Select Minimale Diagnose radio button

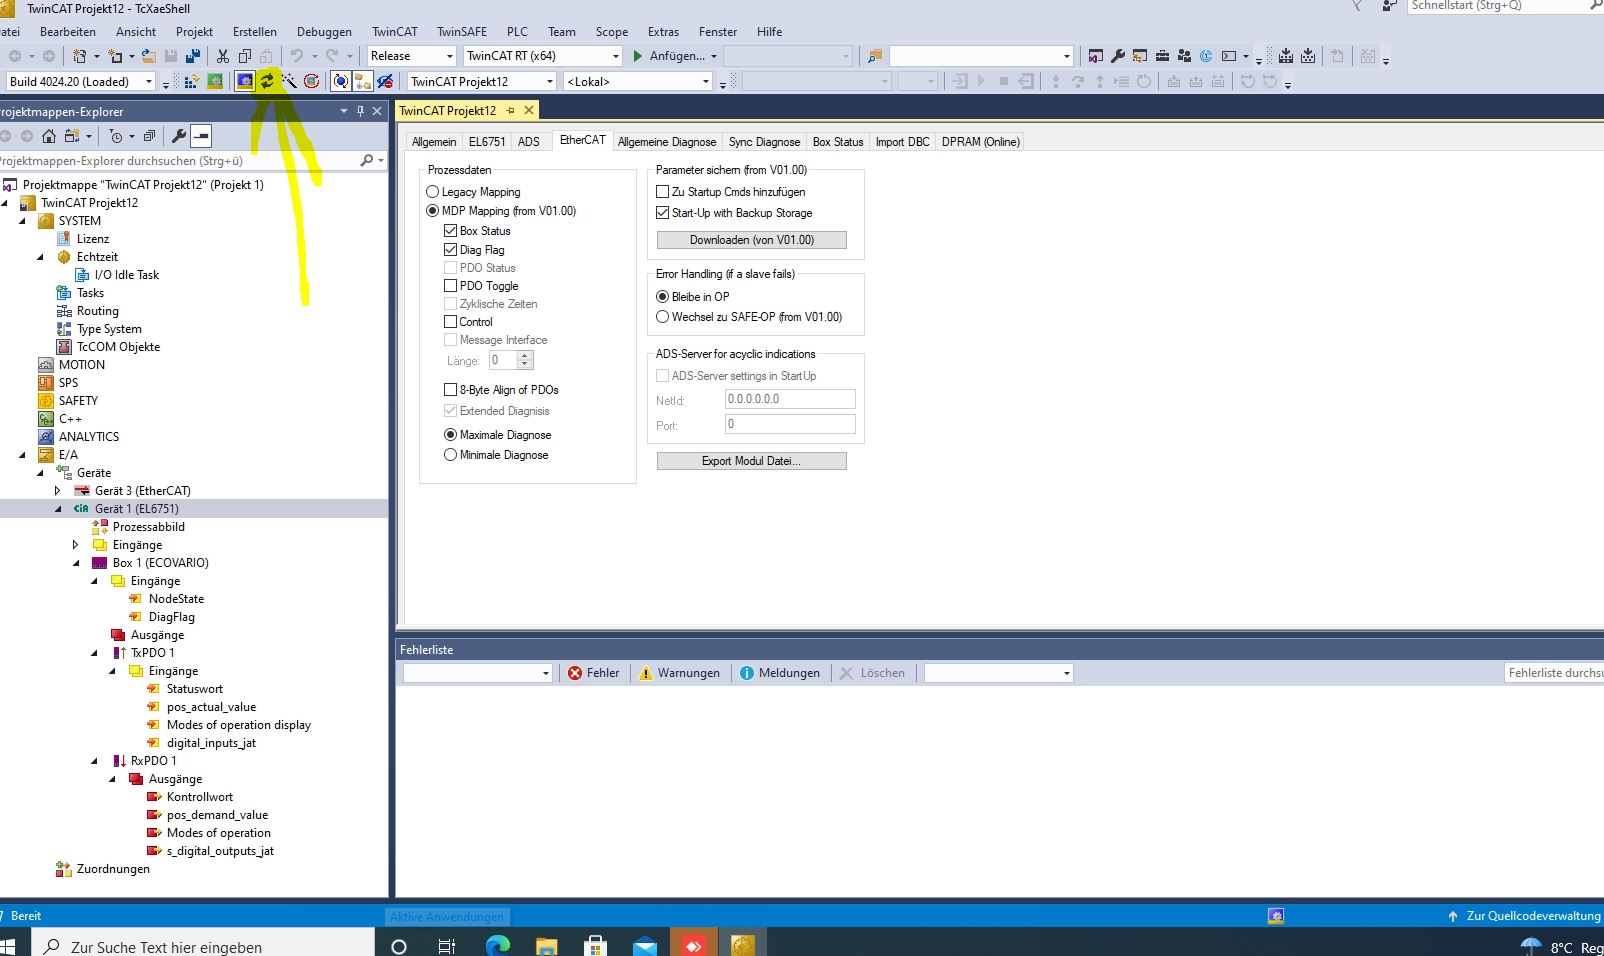450,455
